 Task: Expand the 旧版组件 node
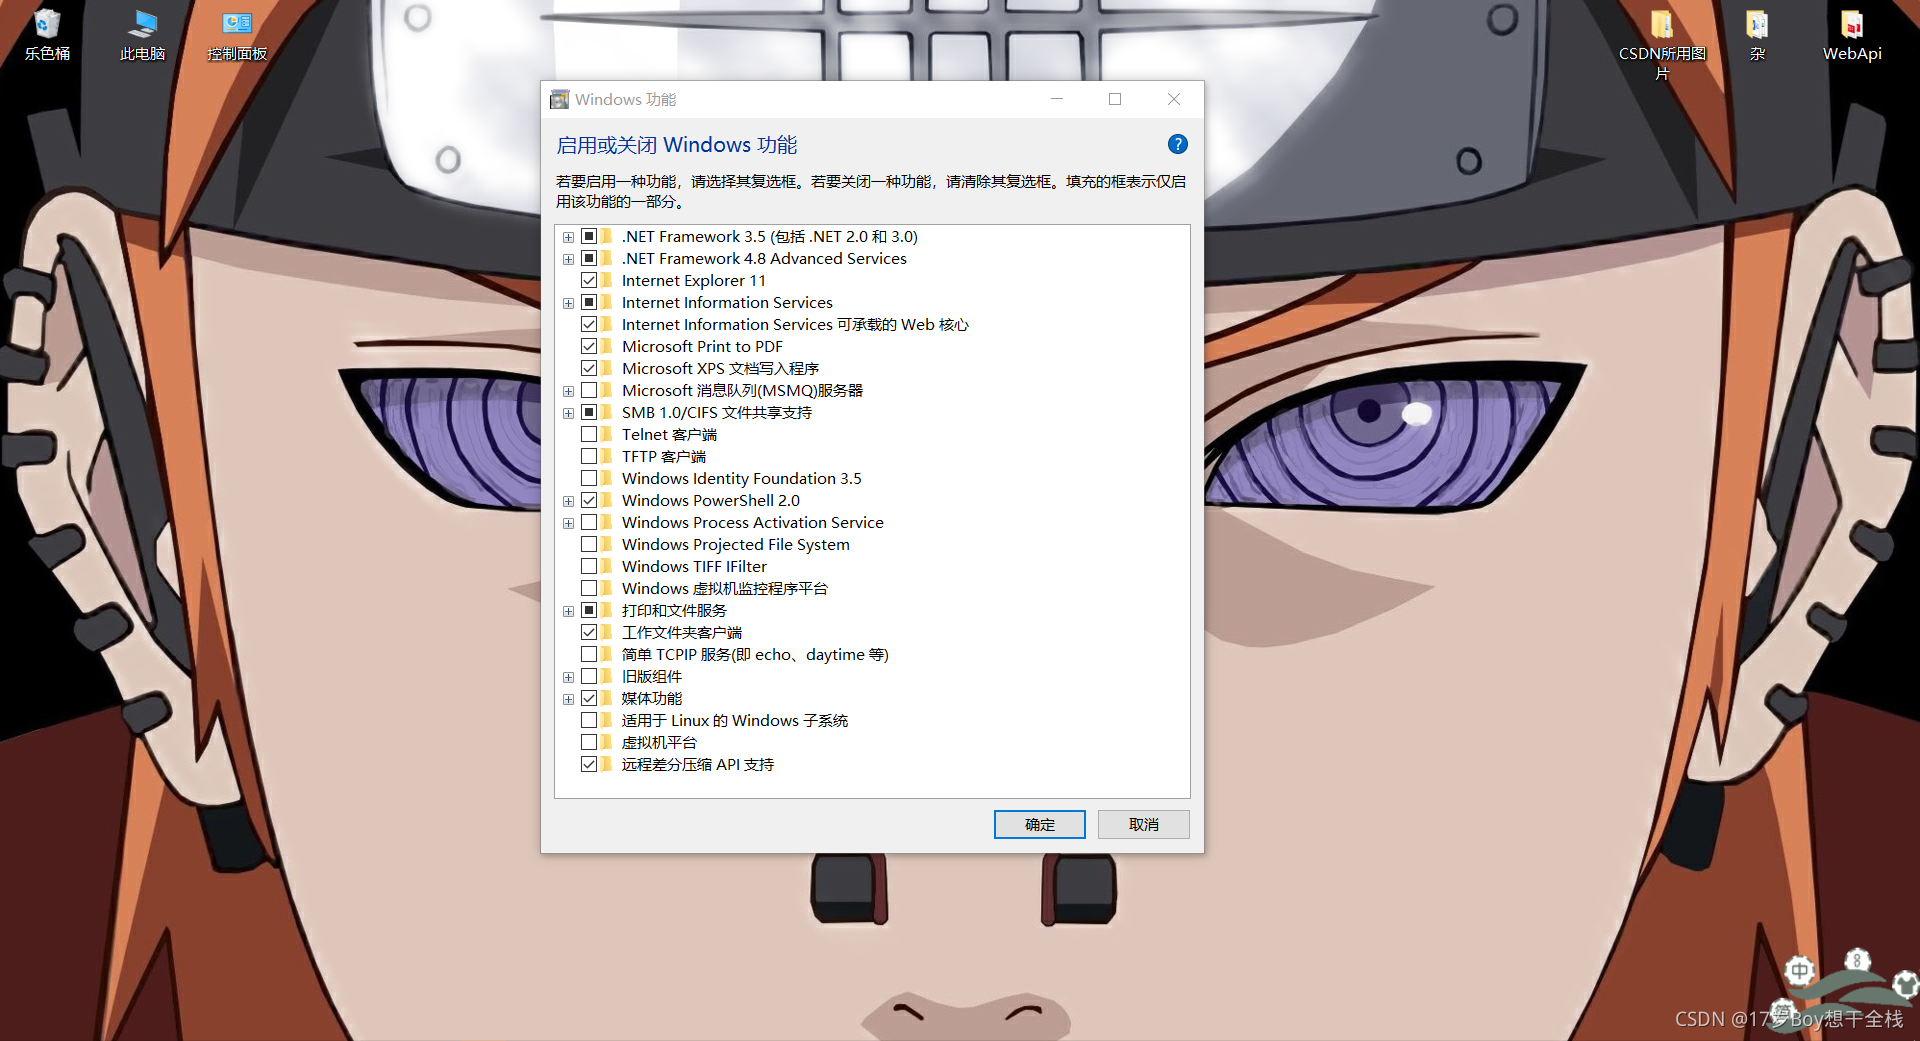click(x=568, y=677)
